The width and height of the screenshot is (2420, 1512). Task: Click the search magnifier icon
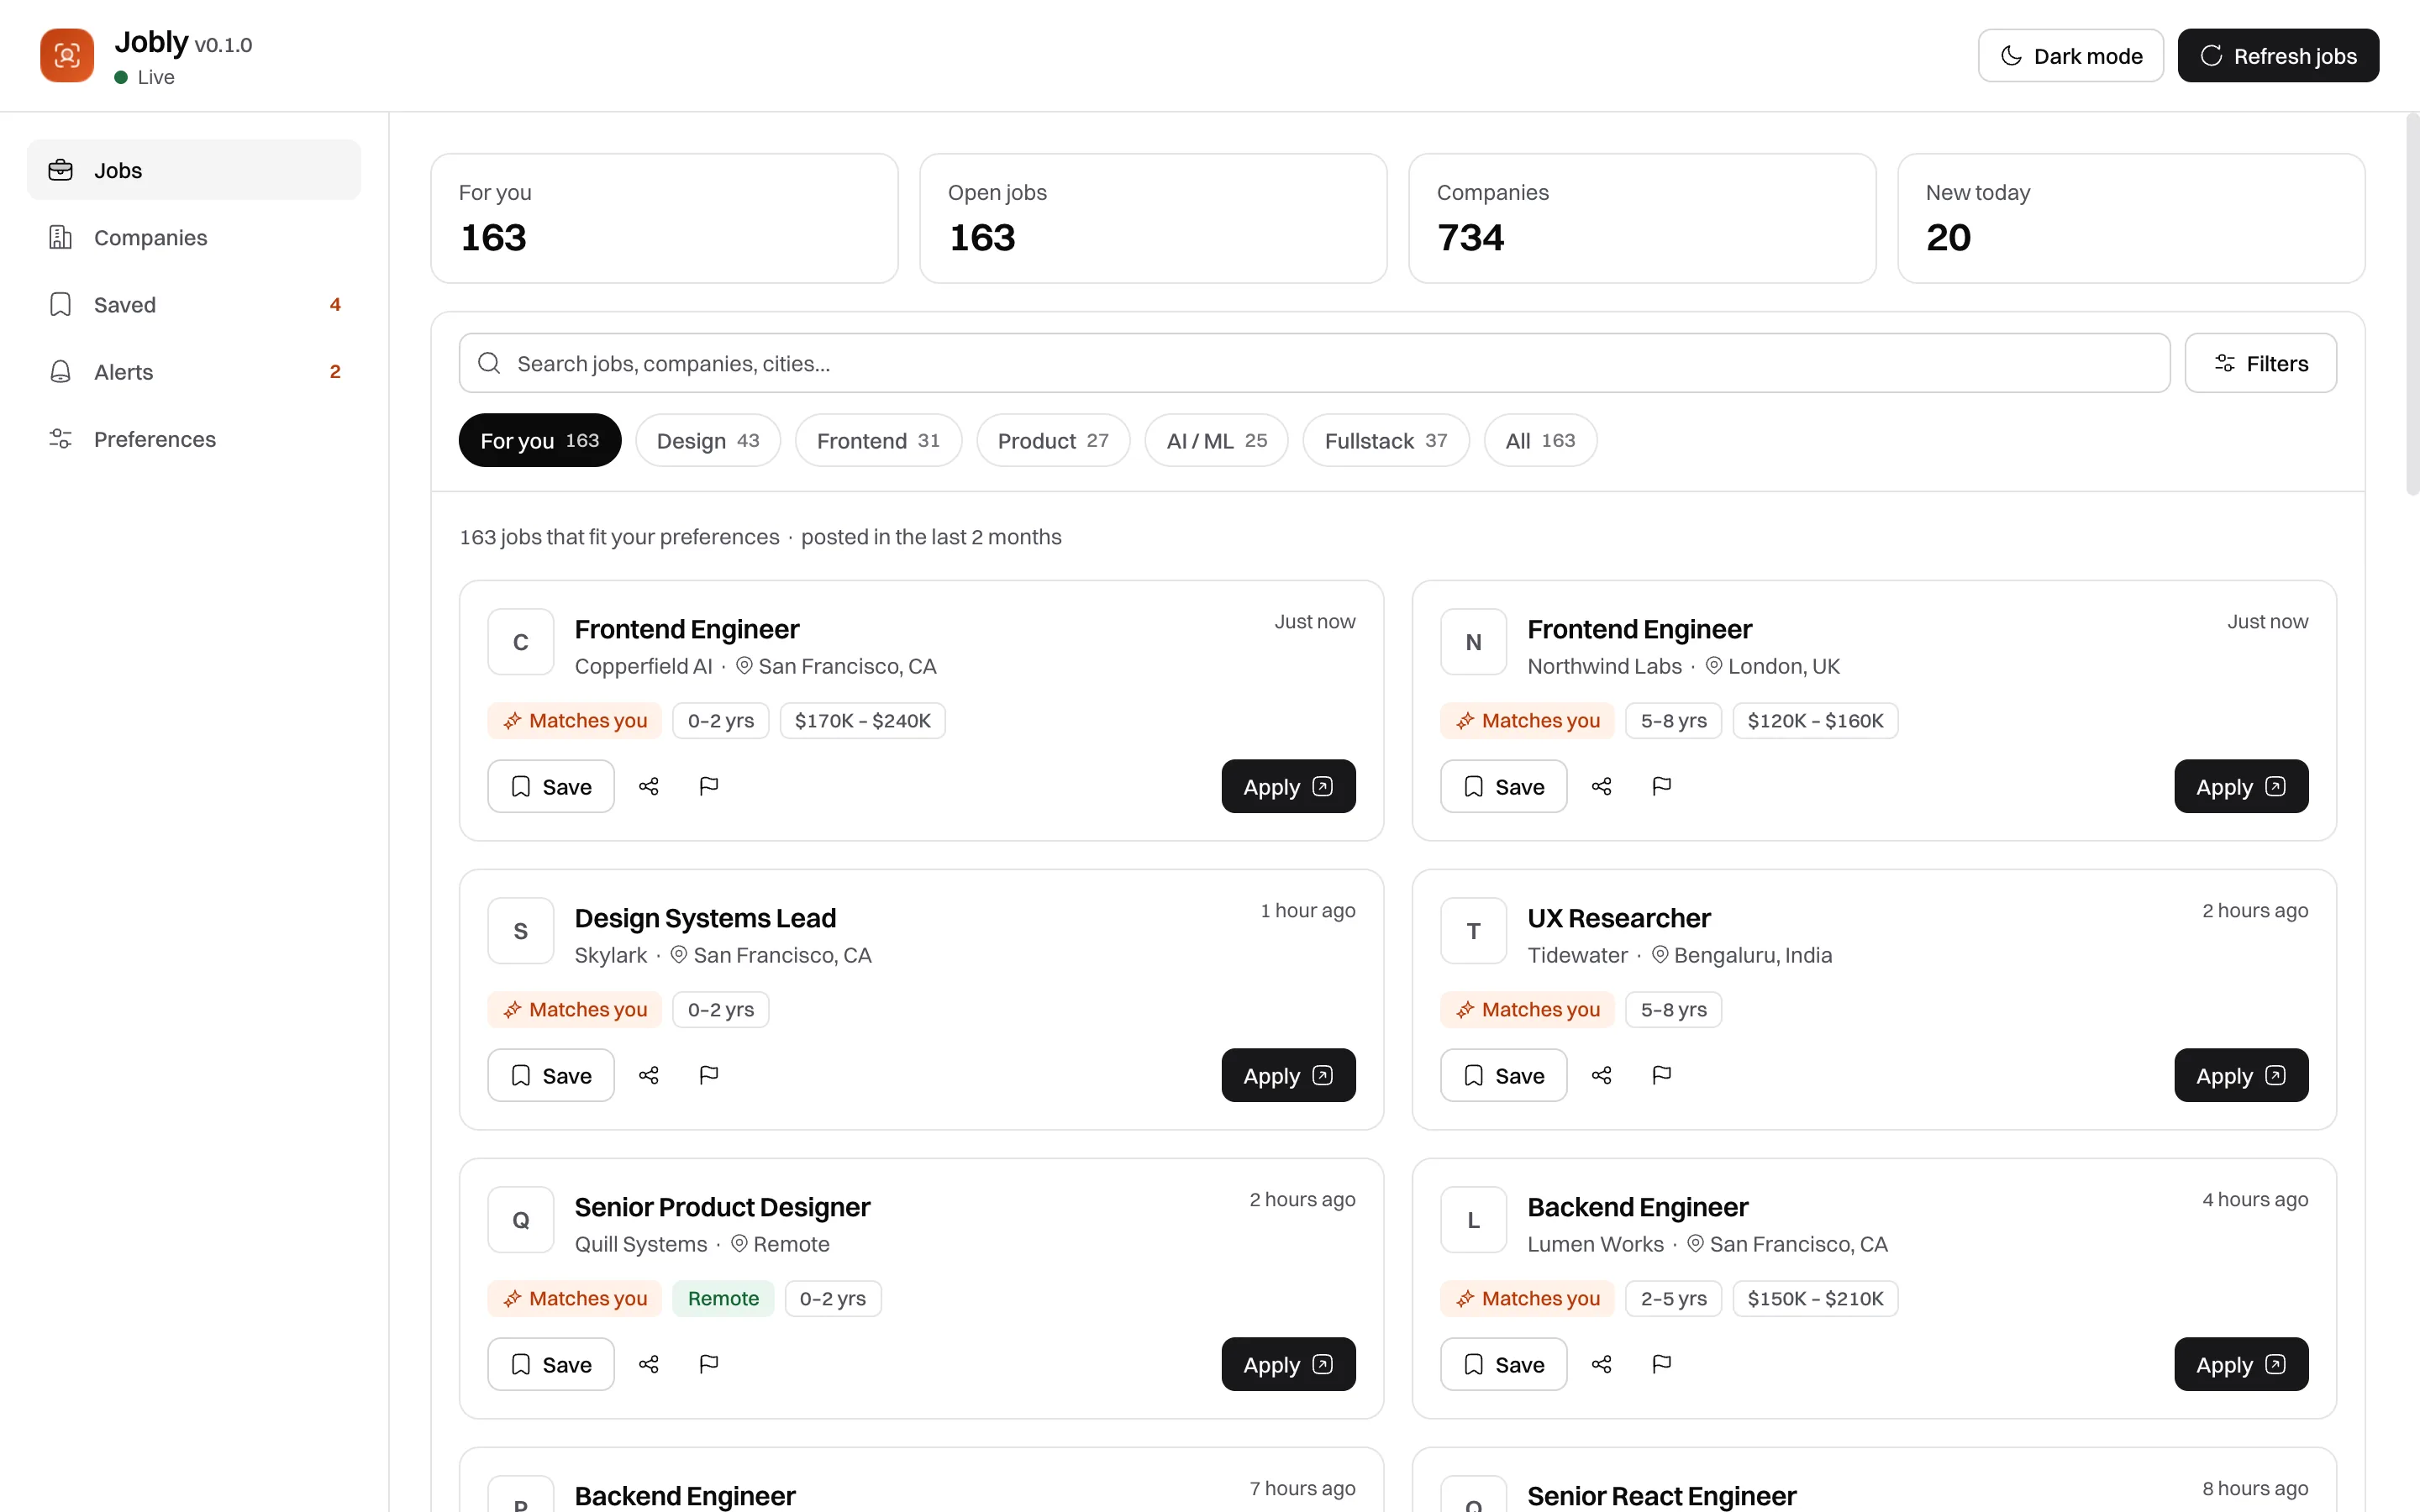489,363
